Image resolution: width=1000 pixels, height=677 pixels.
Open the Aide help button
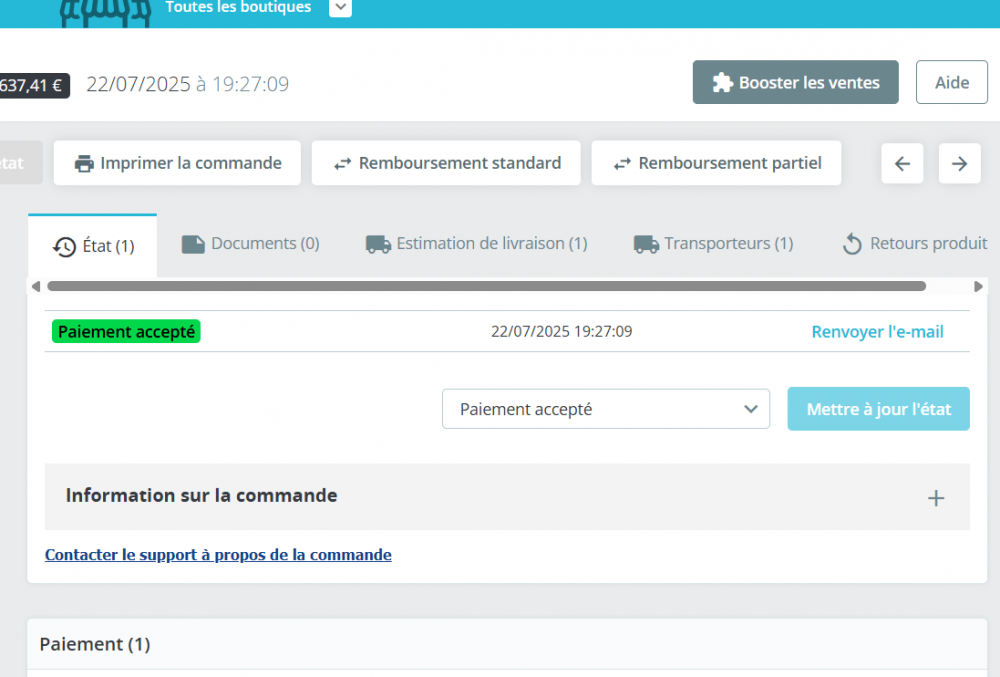952,82
